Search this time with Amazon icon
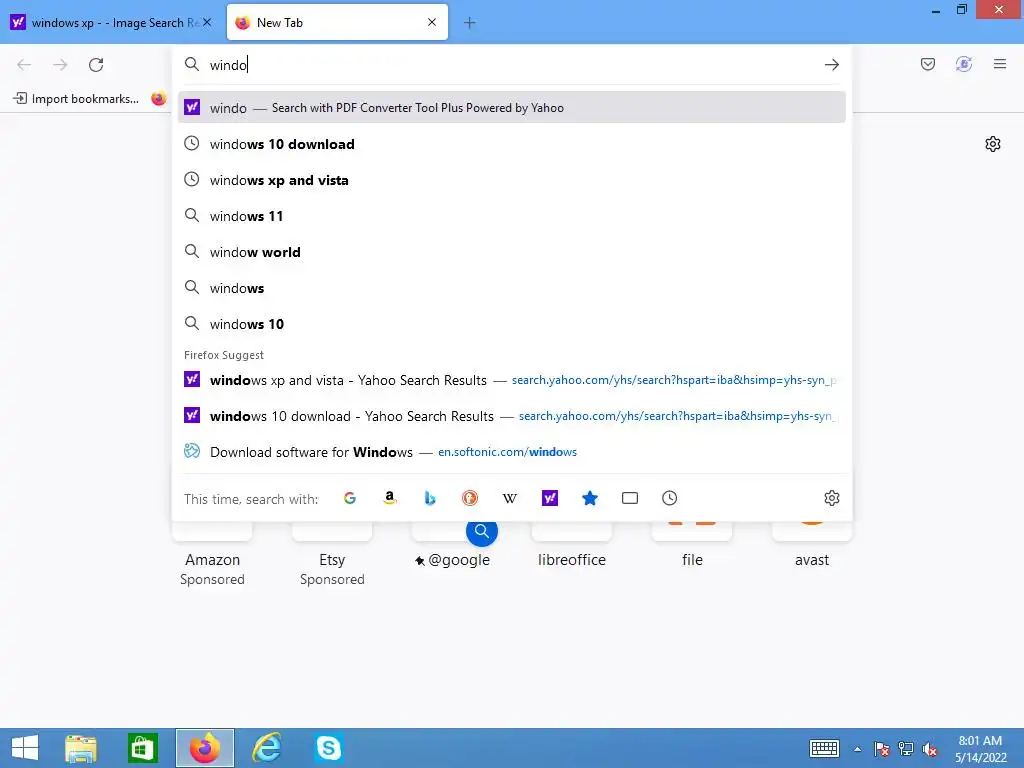 [x=390, y=498]
